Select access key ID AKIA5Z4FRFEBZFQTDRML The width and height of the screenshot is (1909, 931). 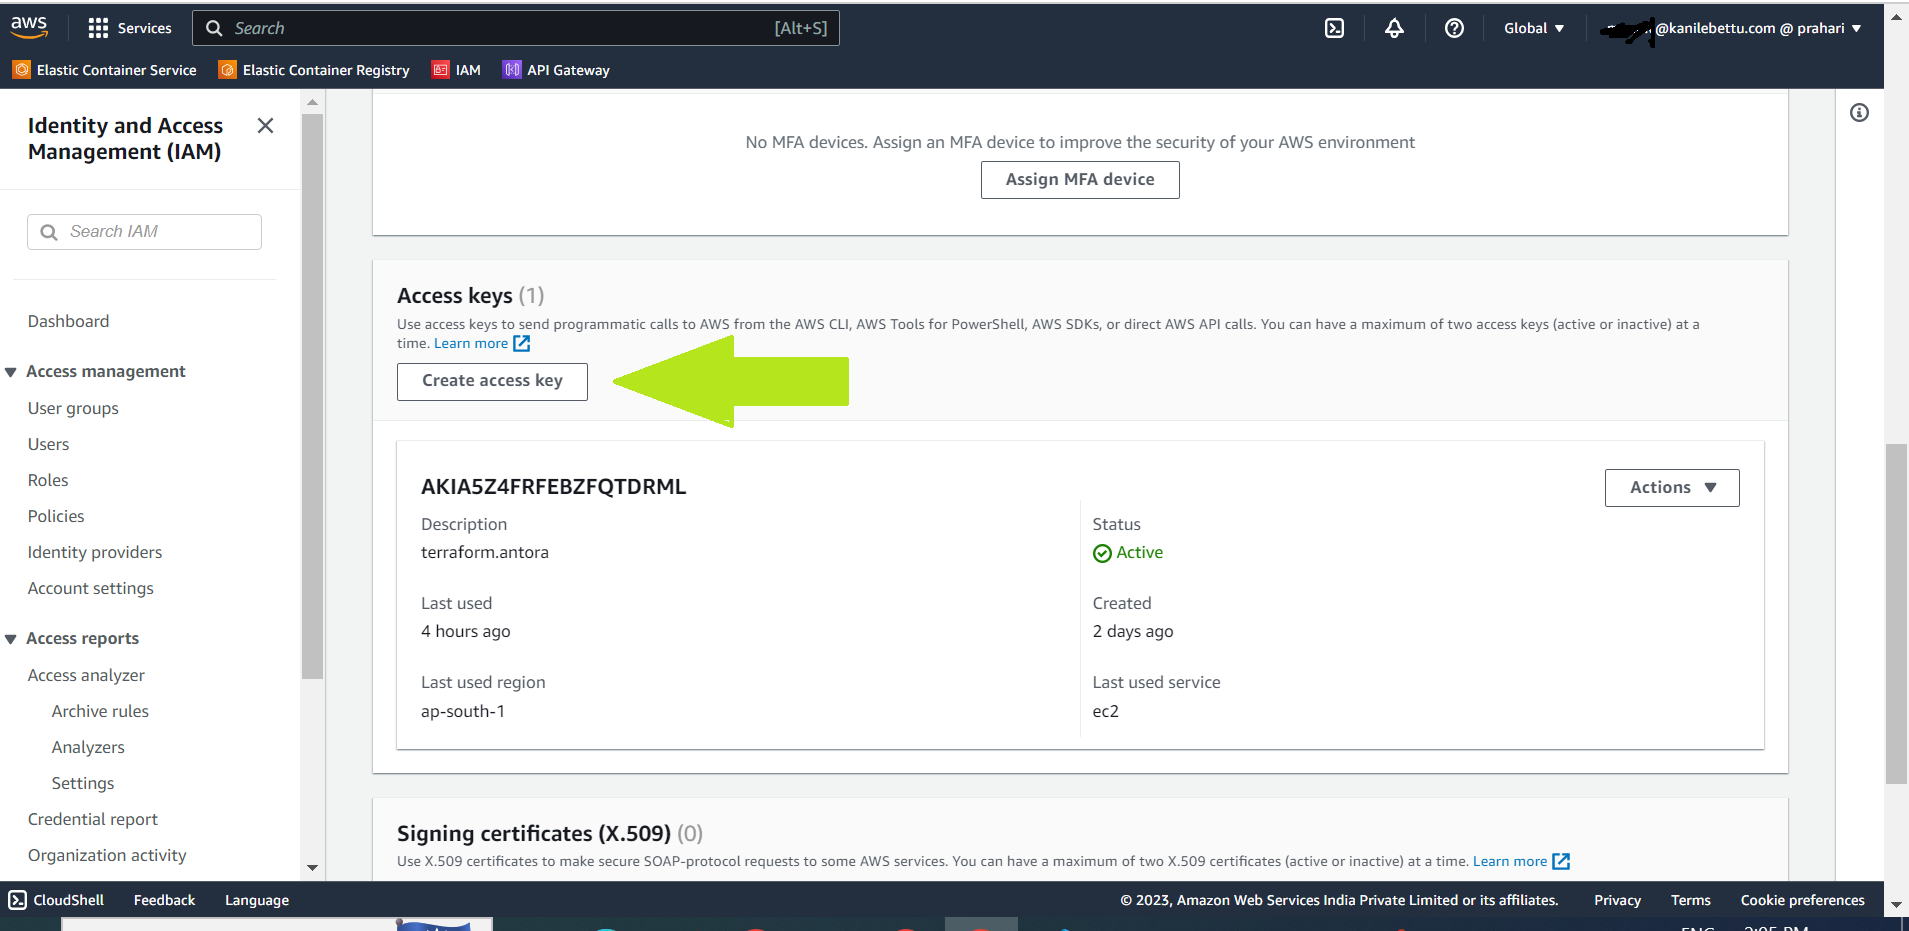pos(553,487)
